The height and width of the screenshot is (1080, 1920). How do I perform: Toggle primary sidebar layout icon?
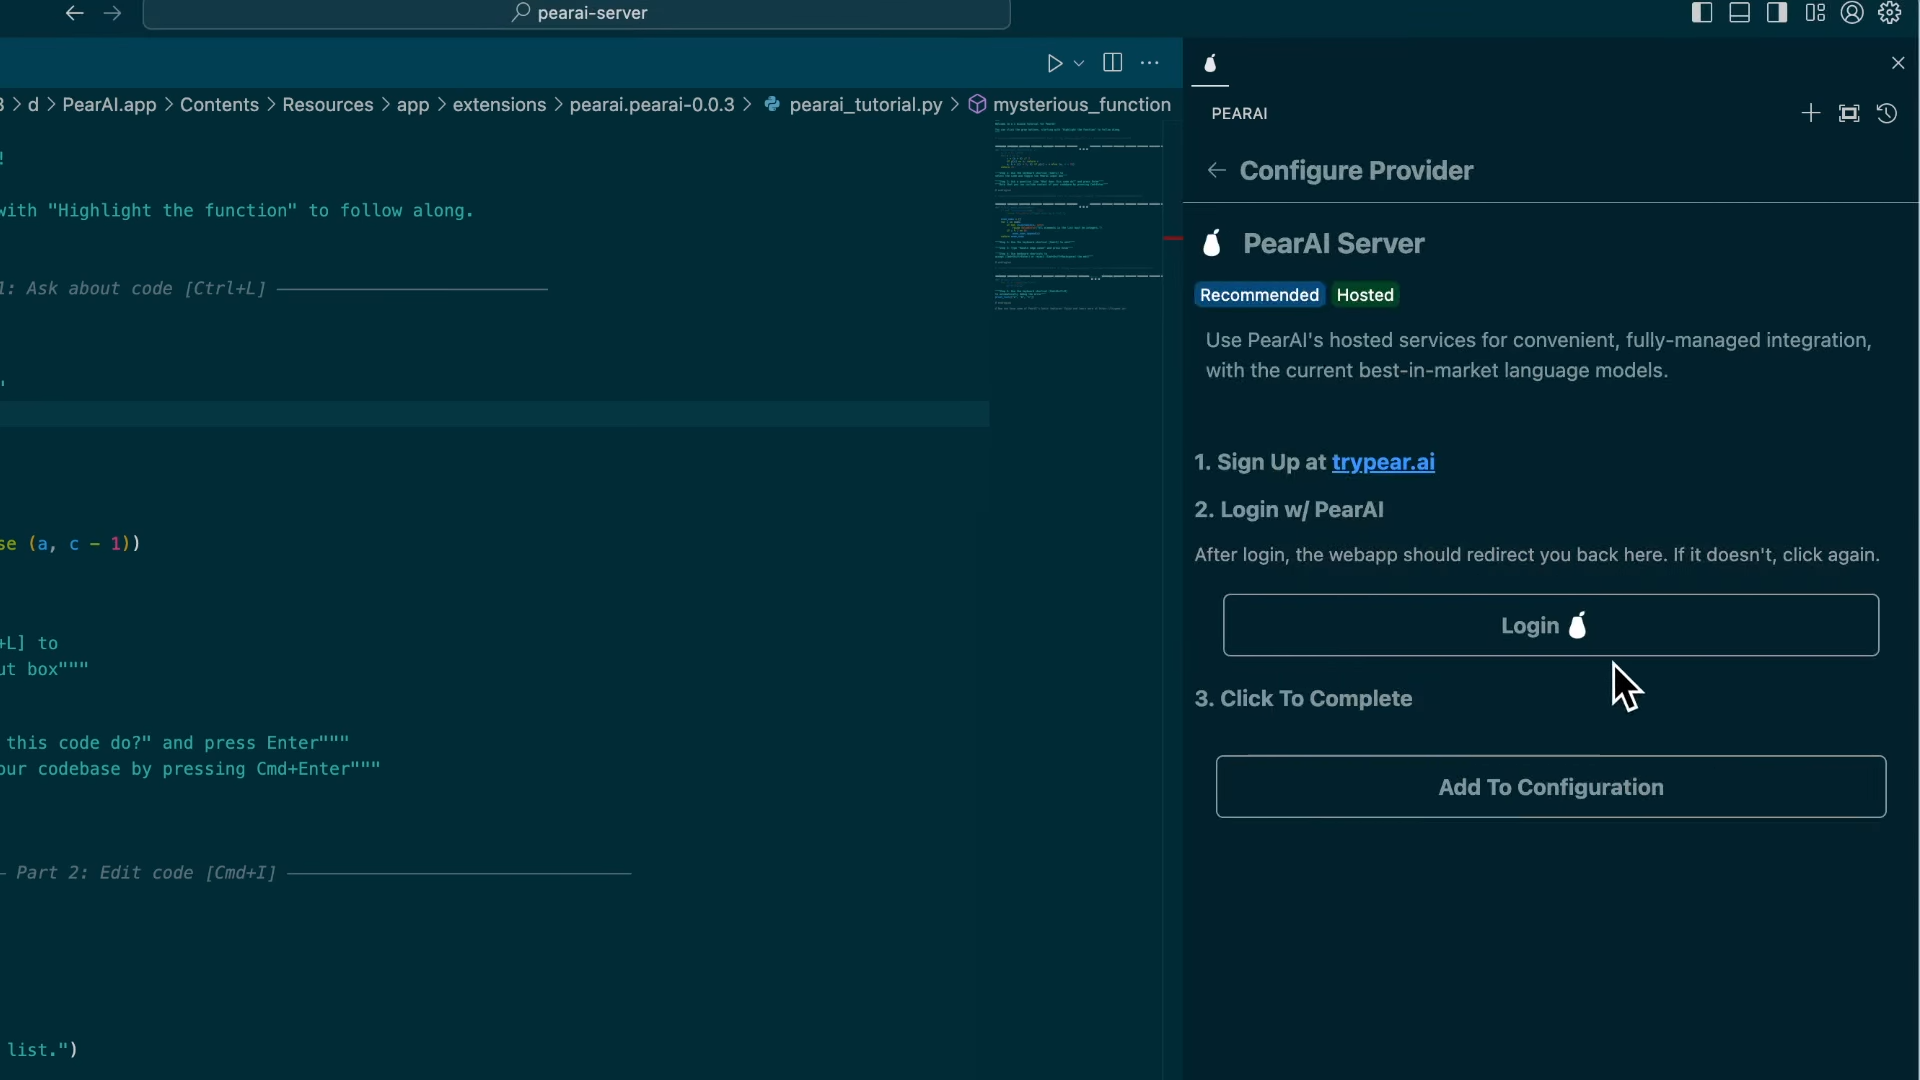point(1702,13)
